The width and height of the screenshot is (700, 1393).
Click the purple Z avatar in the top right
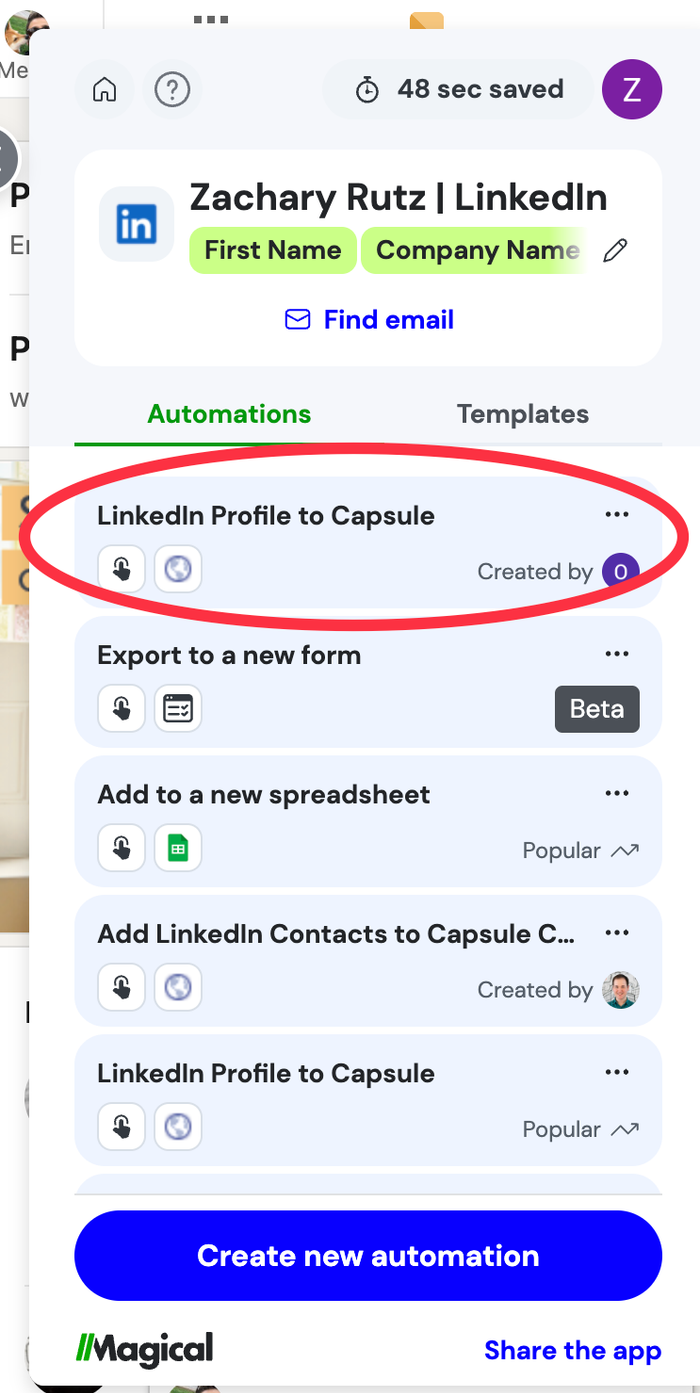pyautogui.click(x=632, y=89)
